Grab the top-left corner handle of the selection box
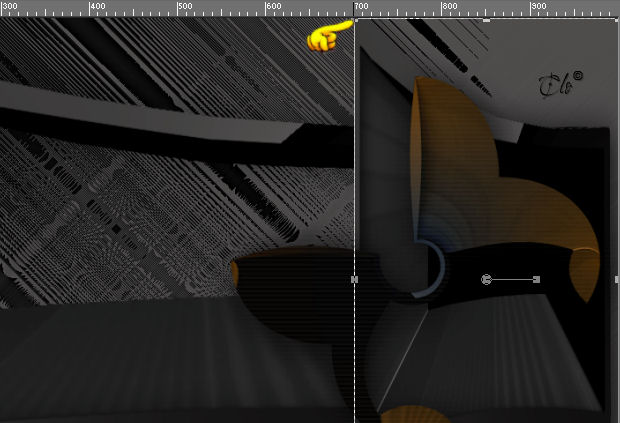This screenshot has width=620, height=423. tap(355, 19)
